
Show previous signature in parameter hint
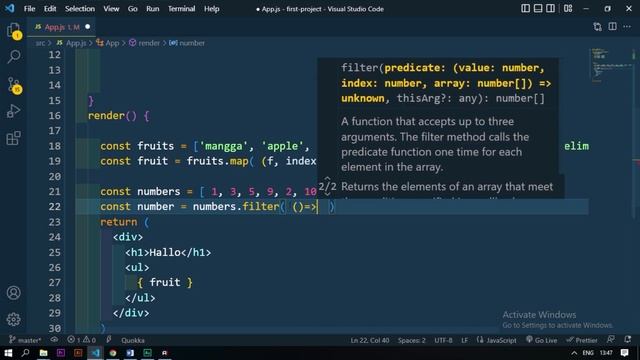(x=327, y=179)
